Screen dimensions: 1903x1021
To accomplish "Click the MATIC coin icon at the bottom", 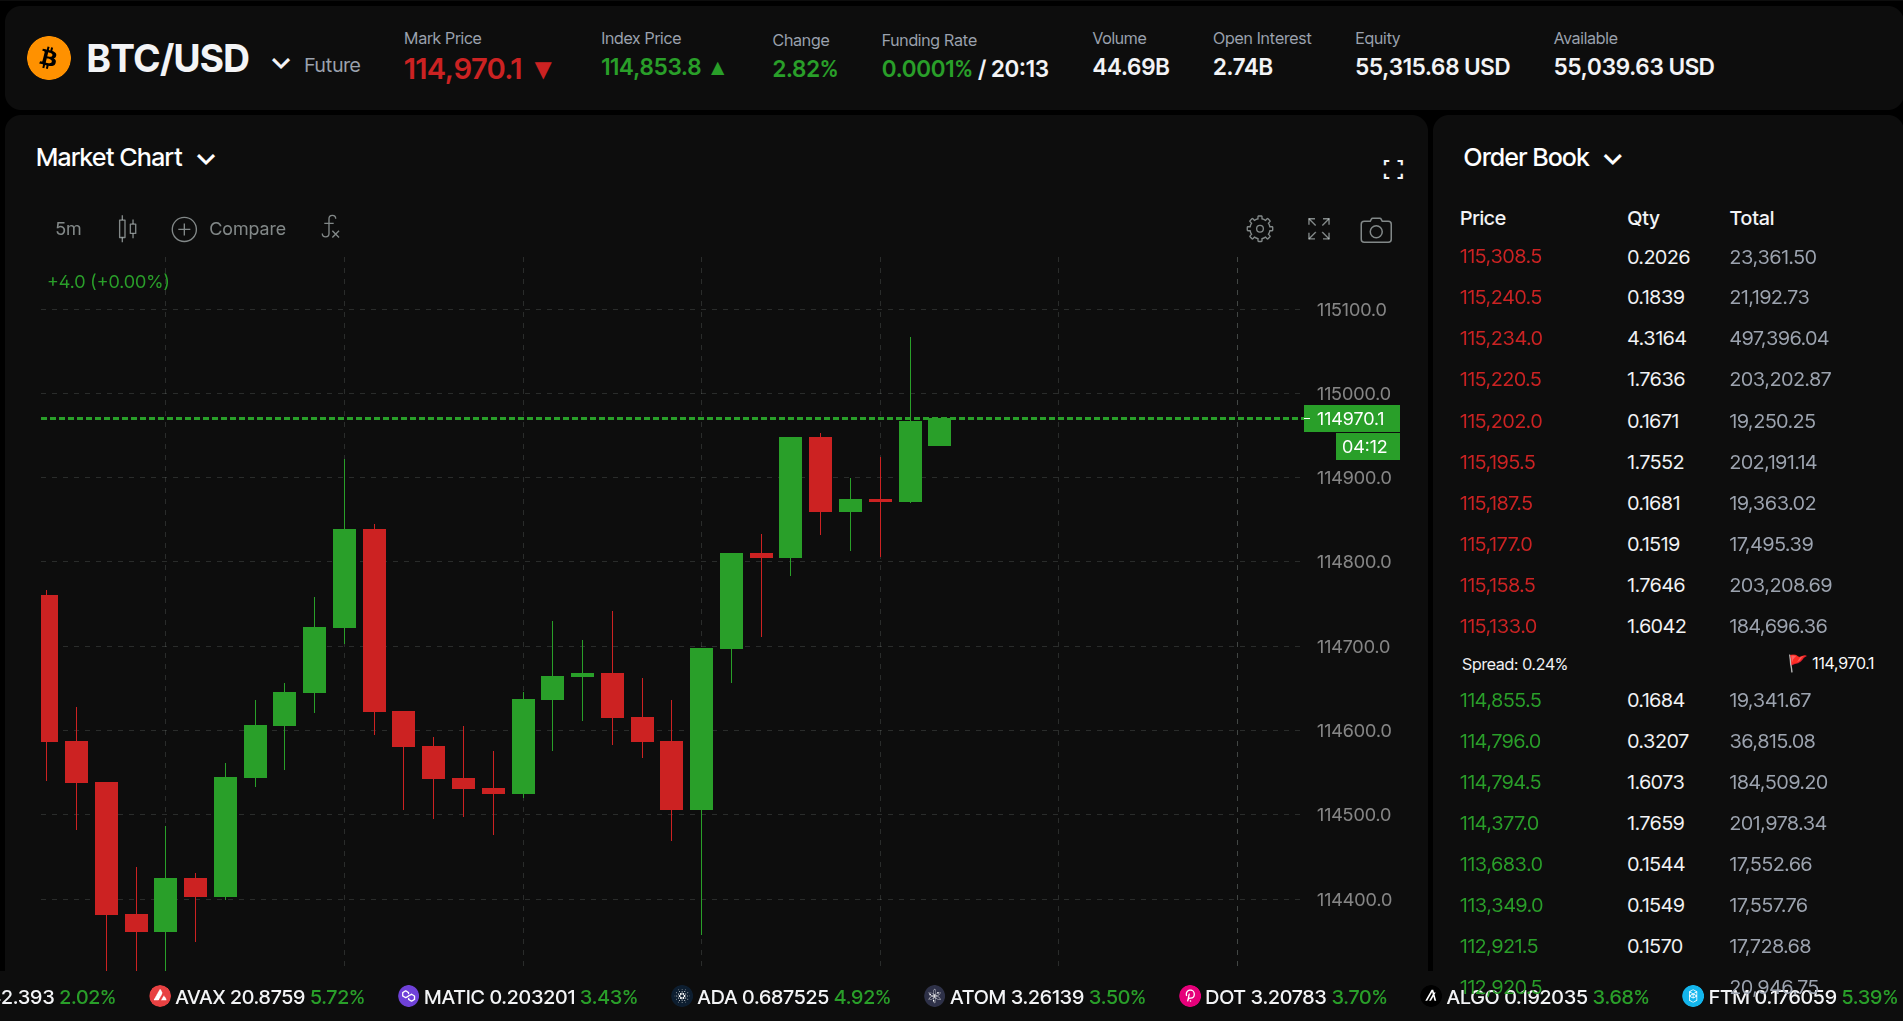I will (x=407, y=996).
